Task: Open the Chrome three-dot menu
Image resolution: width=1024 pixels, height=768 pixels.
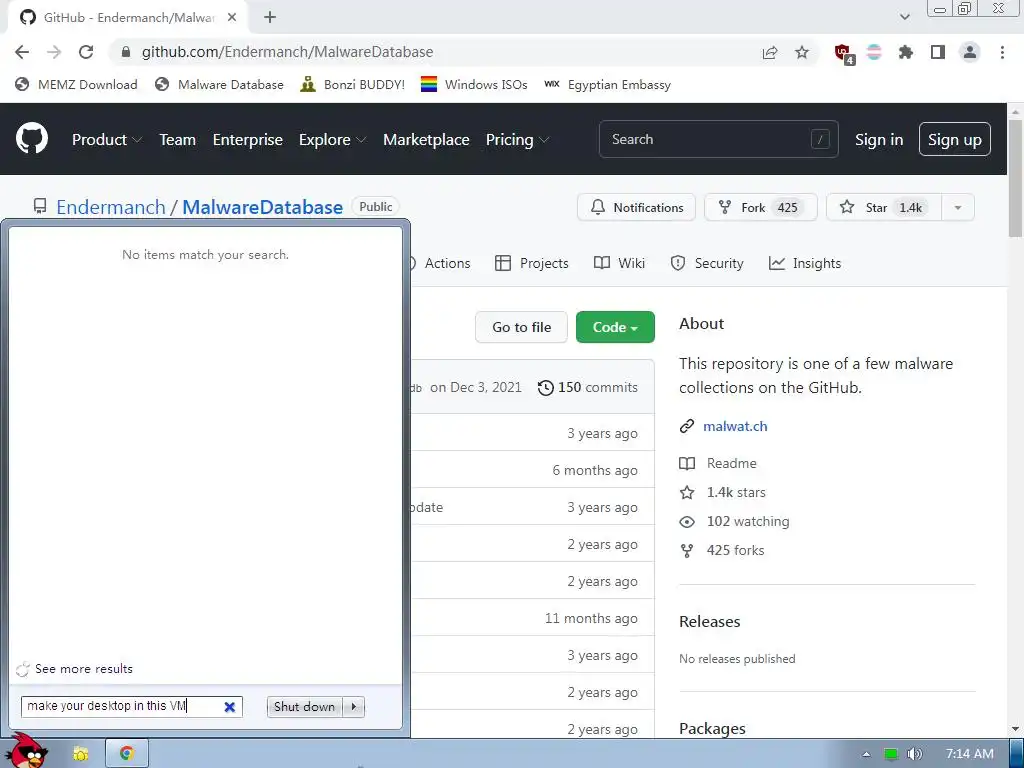Action: click(1002, 52)
